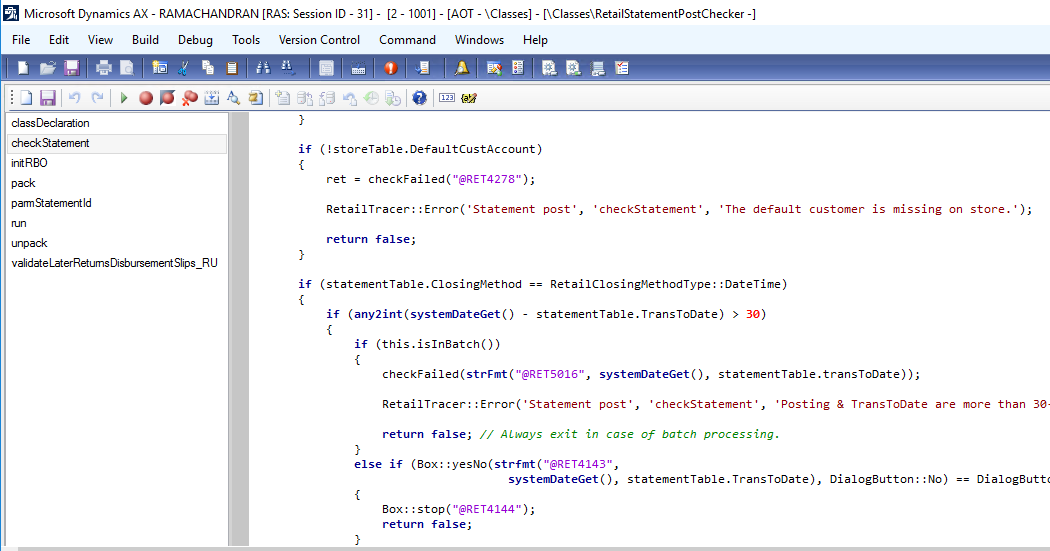The image size is (1050, 551).
Task: Click the "@RET5016" label string in code
Action: point(550,374)
